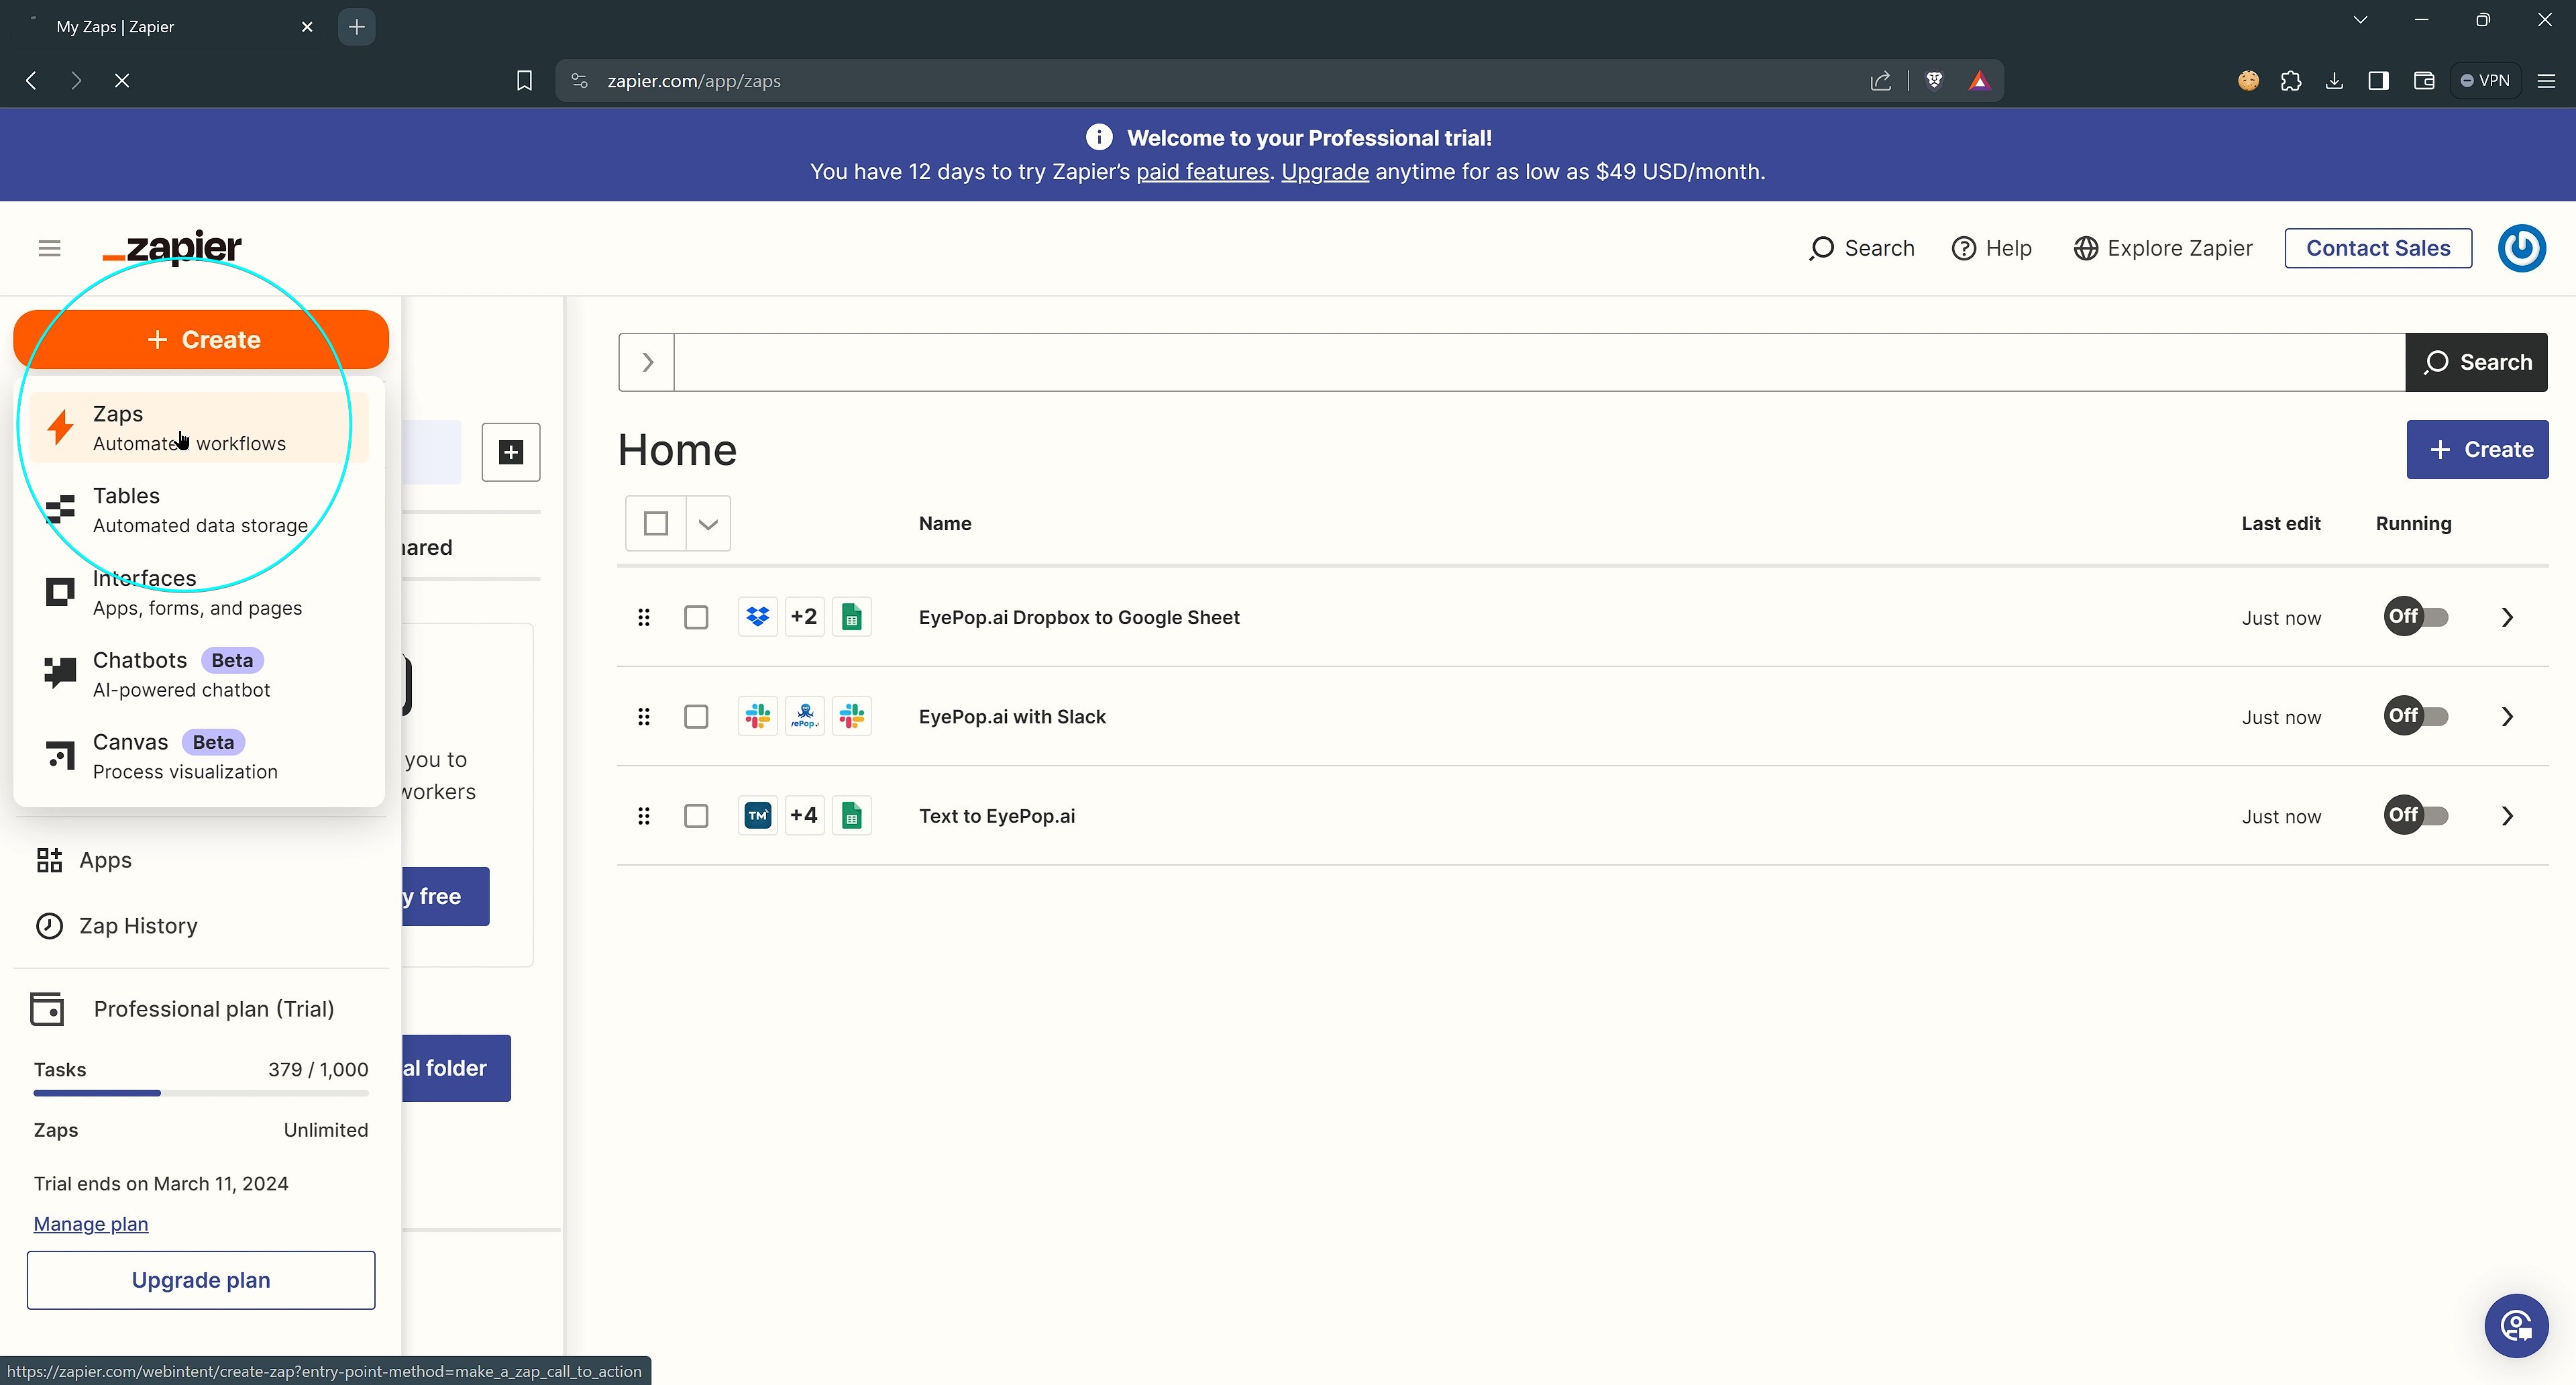Turn on the EyePop.ai Dropbox to Google Sheet zap

tap(2416, 617)
